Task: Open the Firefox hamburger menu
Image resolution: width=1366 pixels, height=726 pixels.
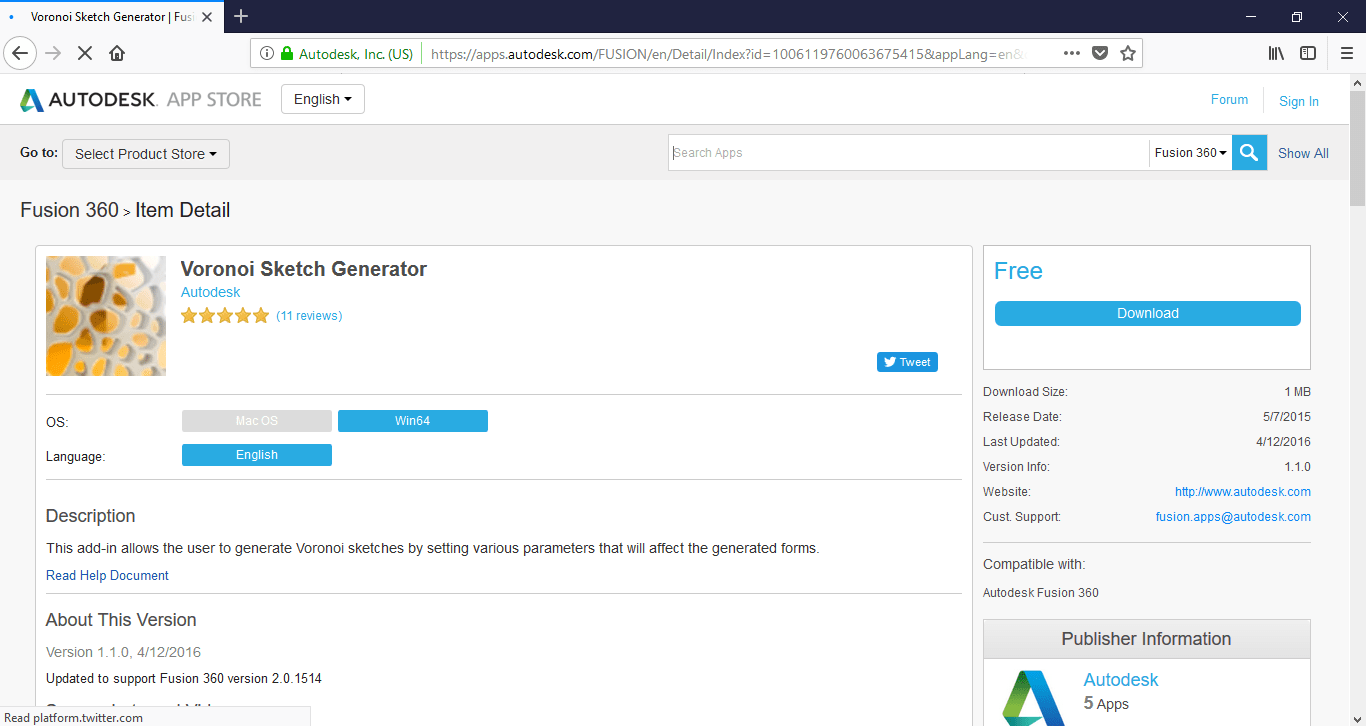Action: (1346, 53)
